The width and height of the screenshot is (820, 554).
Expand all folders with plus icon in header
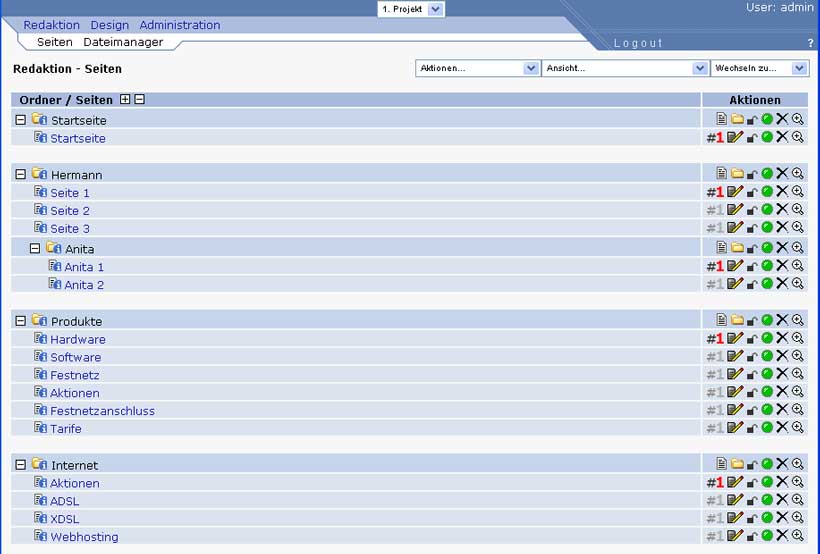[125, 99]
